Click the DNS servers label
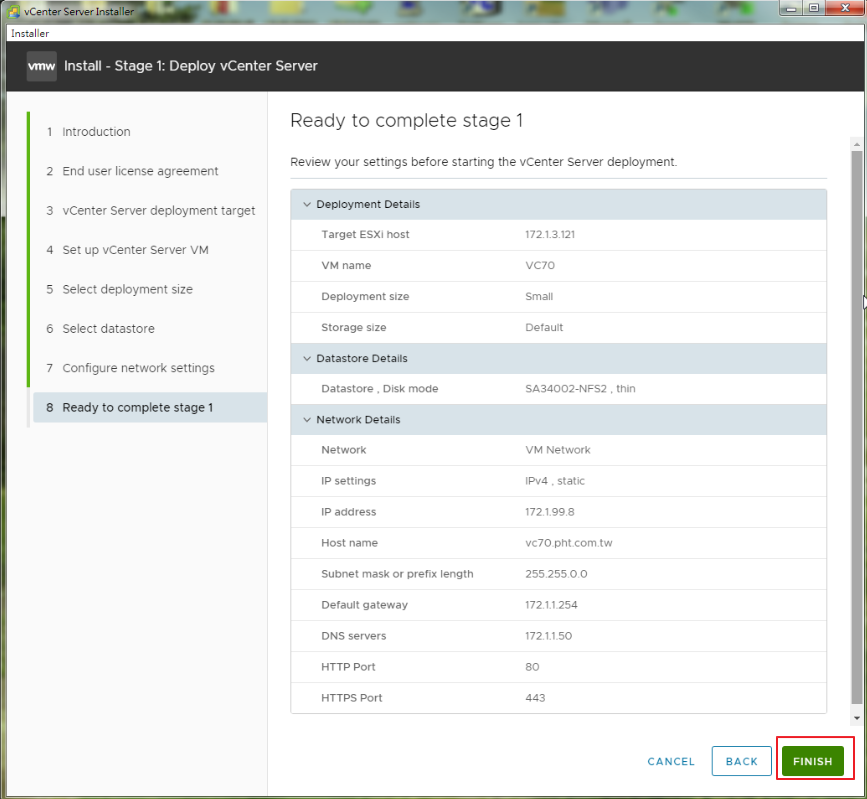 [x=353, y=636]
